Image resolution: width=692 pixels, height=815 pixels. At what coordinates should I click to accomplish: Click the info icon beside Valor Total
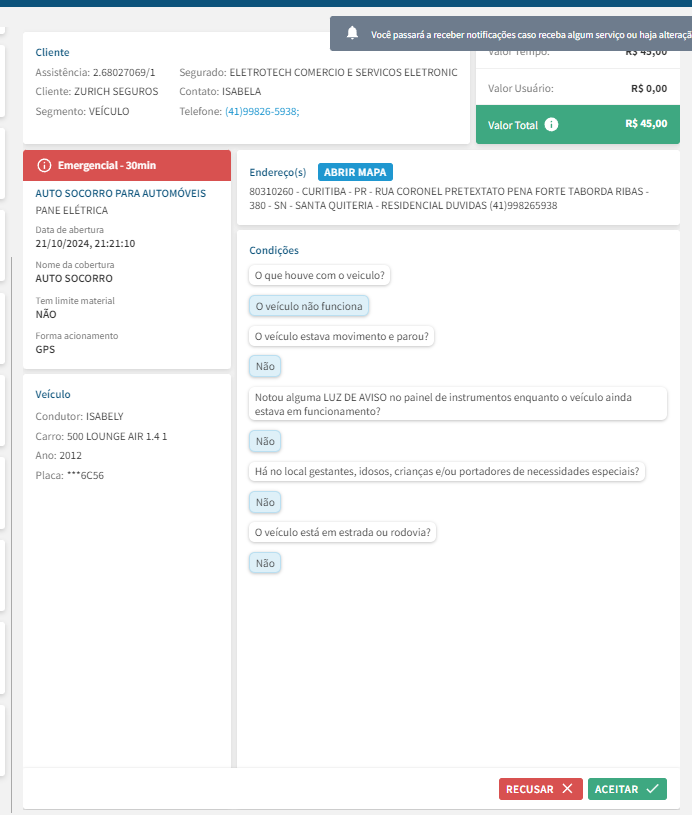(551, 125)
